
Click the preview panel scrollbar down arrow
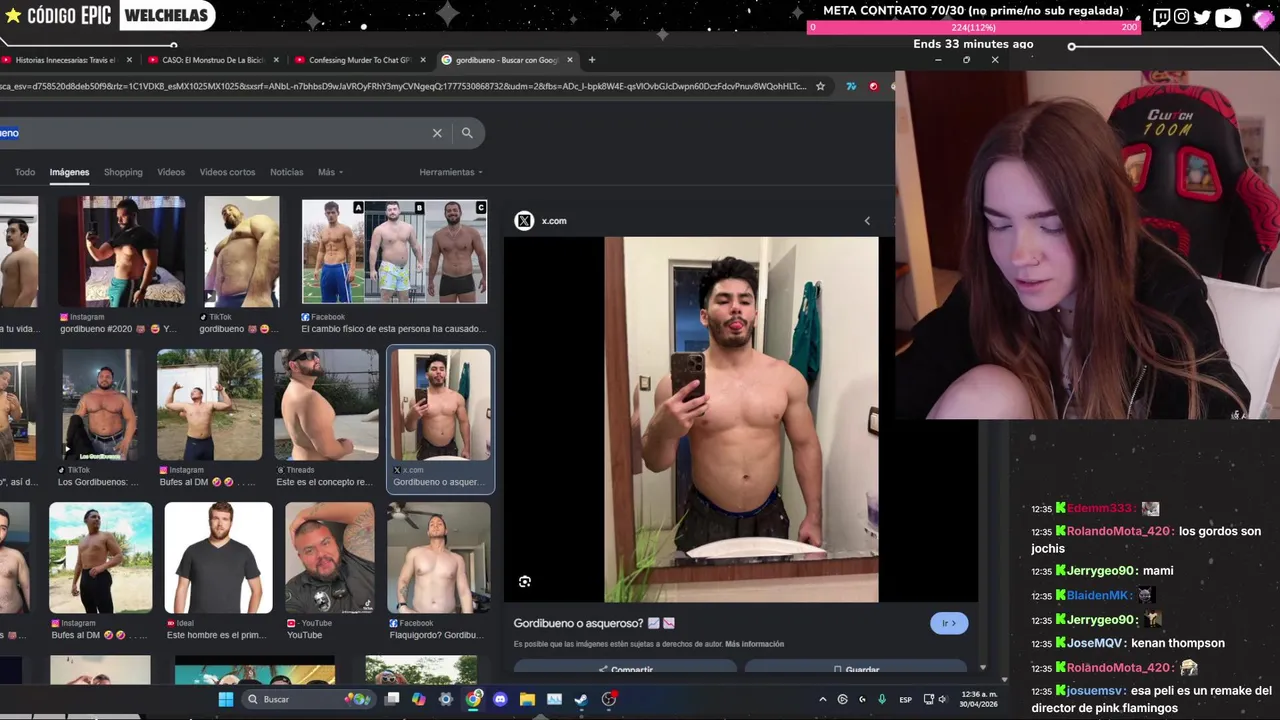pyautogui.click(x=983, y=667)
